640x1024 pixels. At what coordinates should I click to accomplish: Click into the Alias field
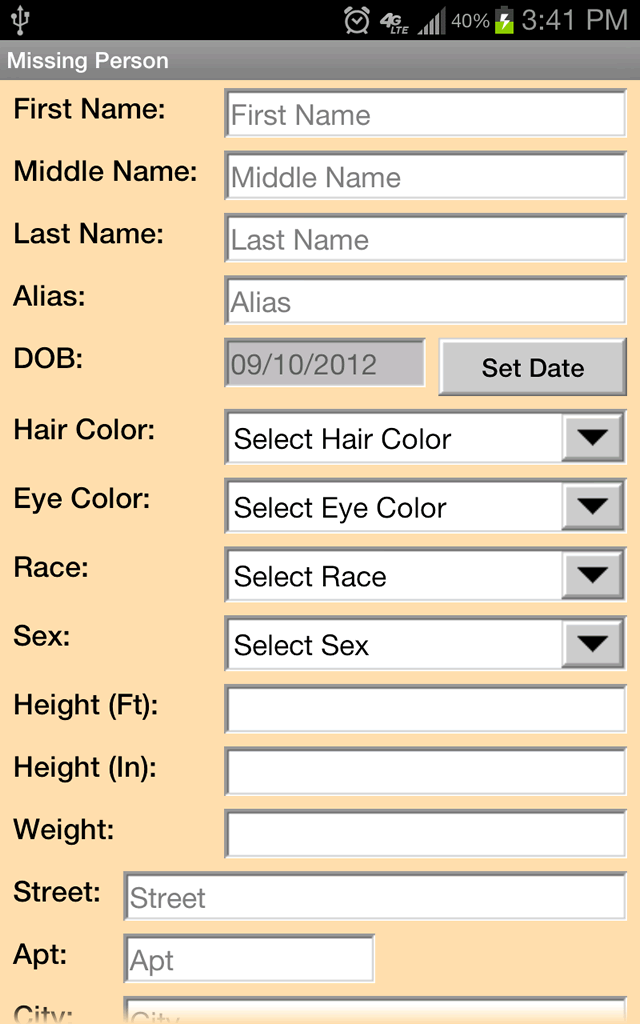click(425, 302)
